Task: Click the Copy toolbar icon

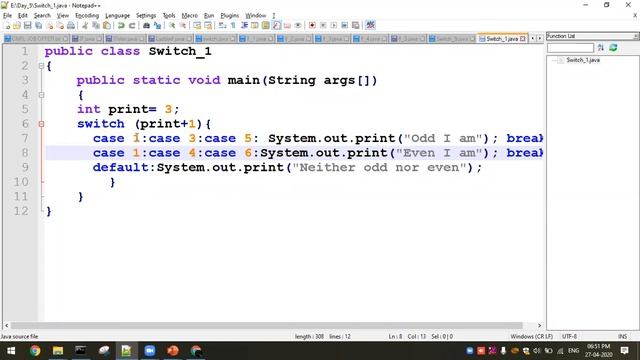Action: (96, 25)
